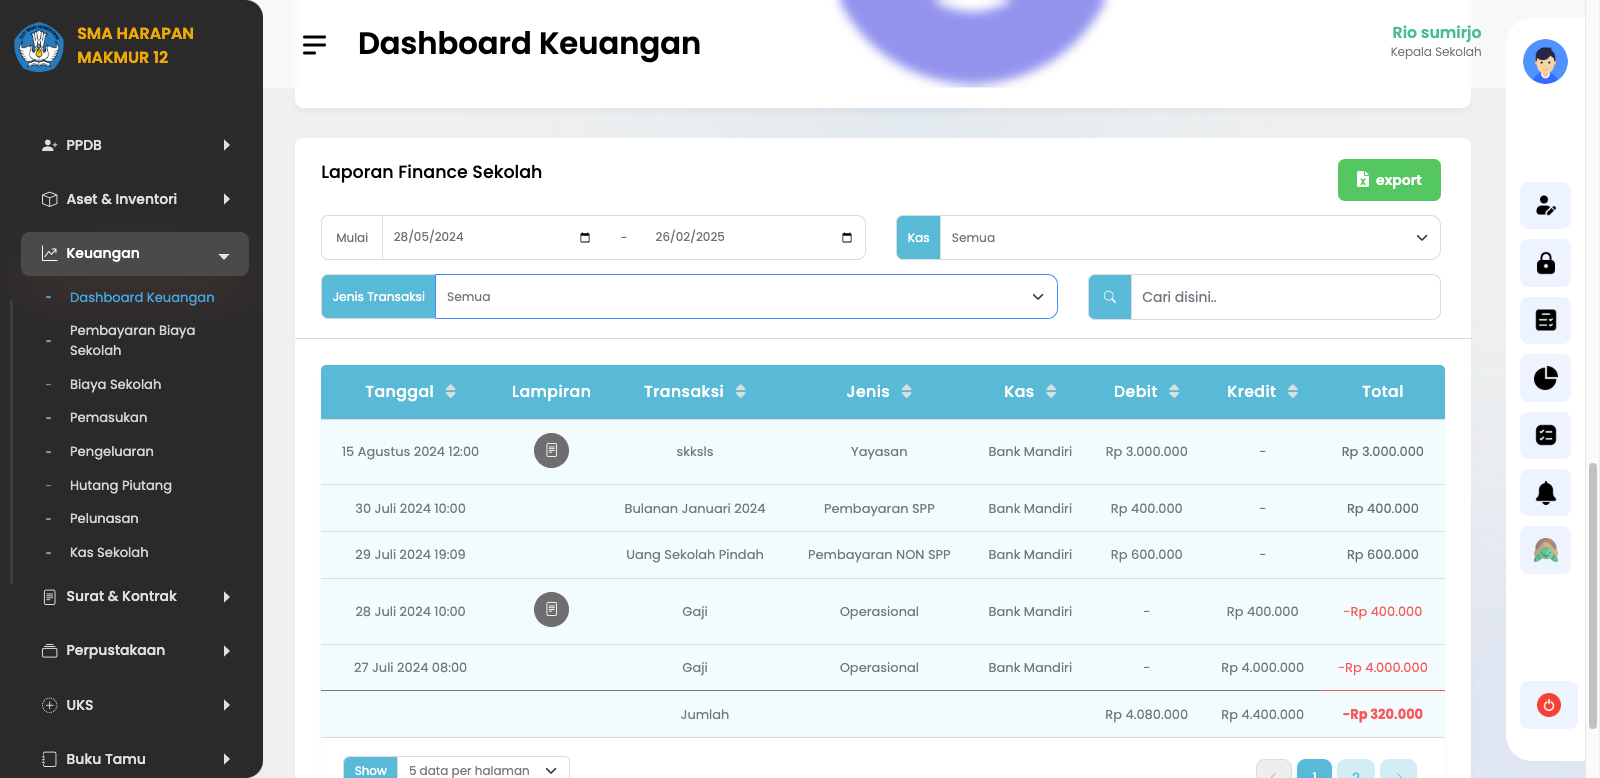Click the Cari disini search field
Screen dimensions: 1600x778
click(x=1284, y=297)
